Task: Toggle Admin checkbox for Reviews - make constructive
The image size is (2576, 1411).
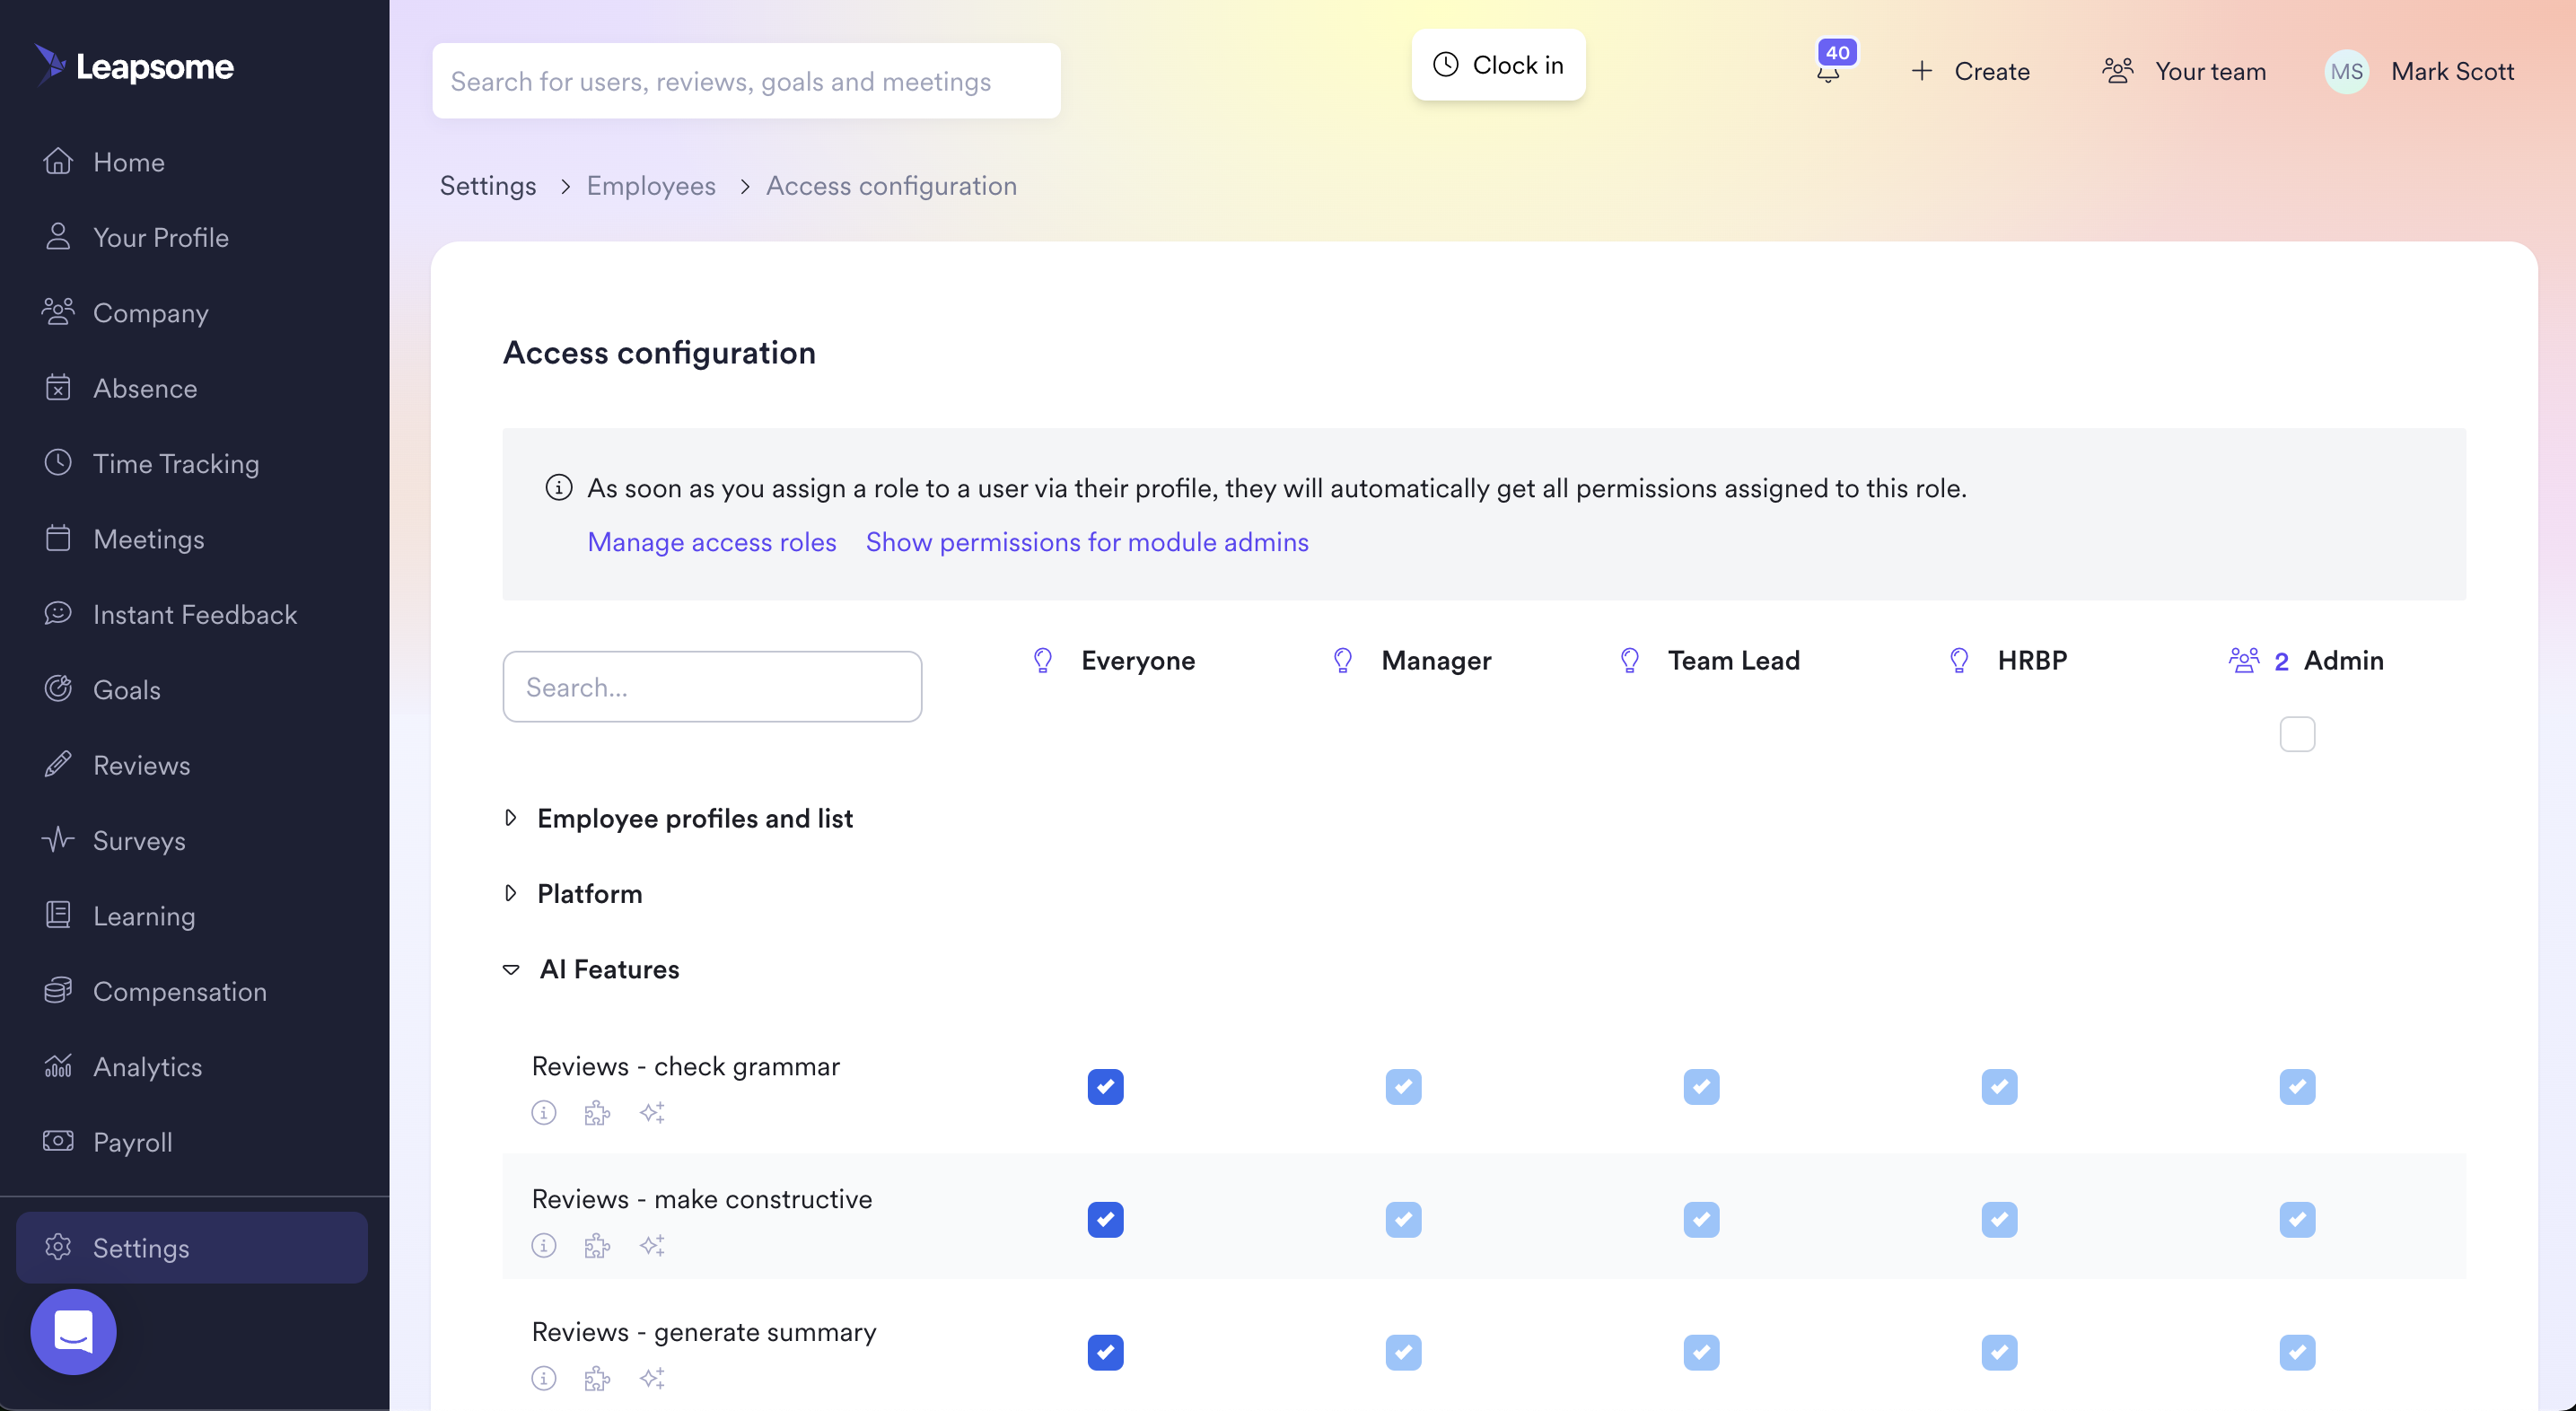Action: point(2297,1219)
